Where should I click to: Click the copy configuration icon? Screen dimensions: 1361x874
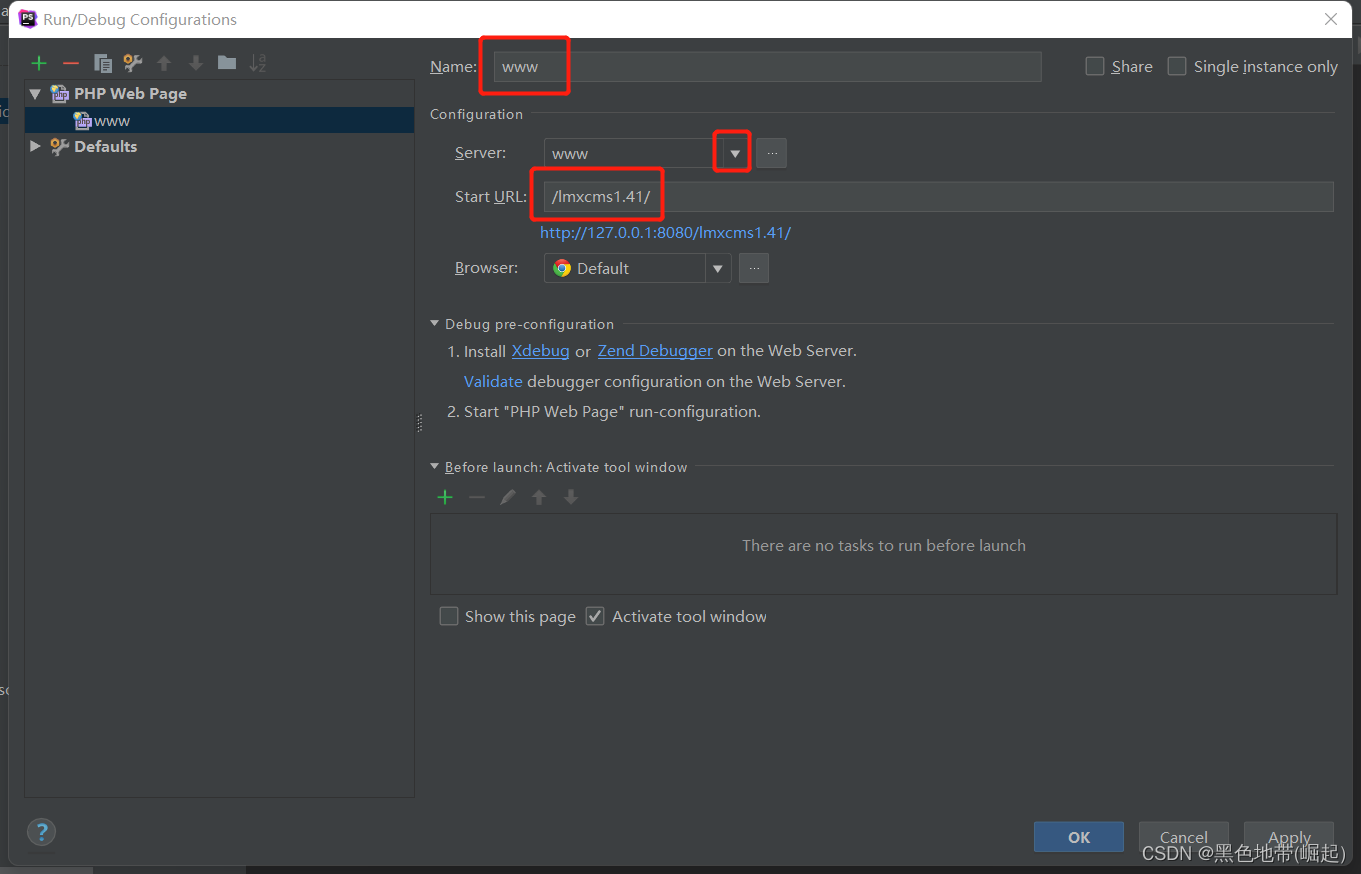click(x=102, y=63)
